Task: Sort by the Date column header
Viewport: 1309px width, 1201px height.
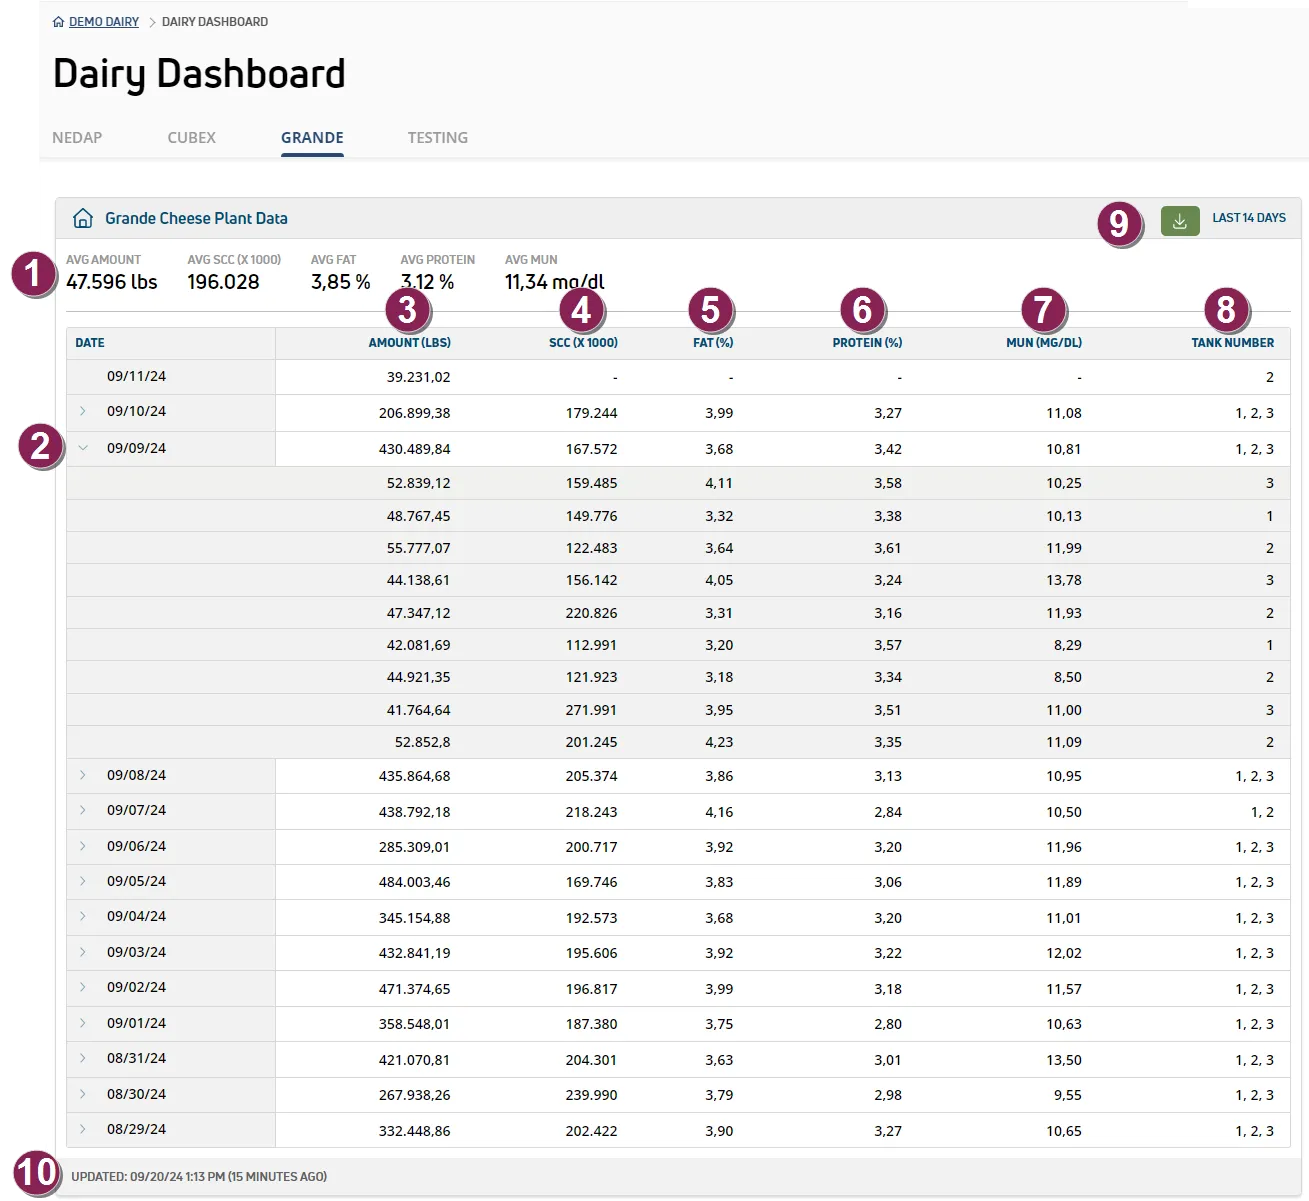Action: coord(90,343)
